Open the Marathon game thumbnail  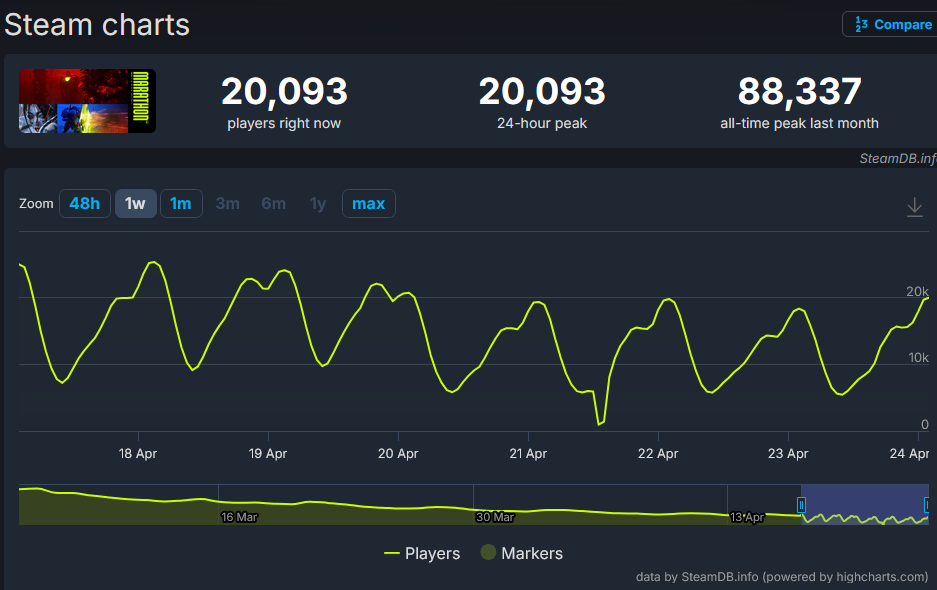click(x=87, y=101)
